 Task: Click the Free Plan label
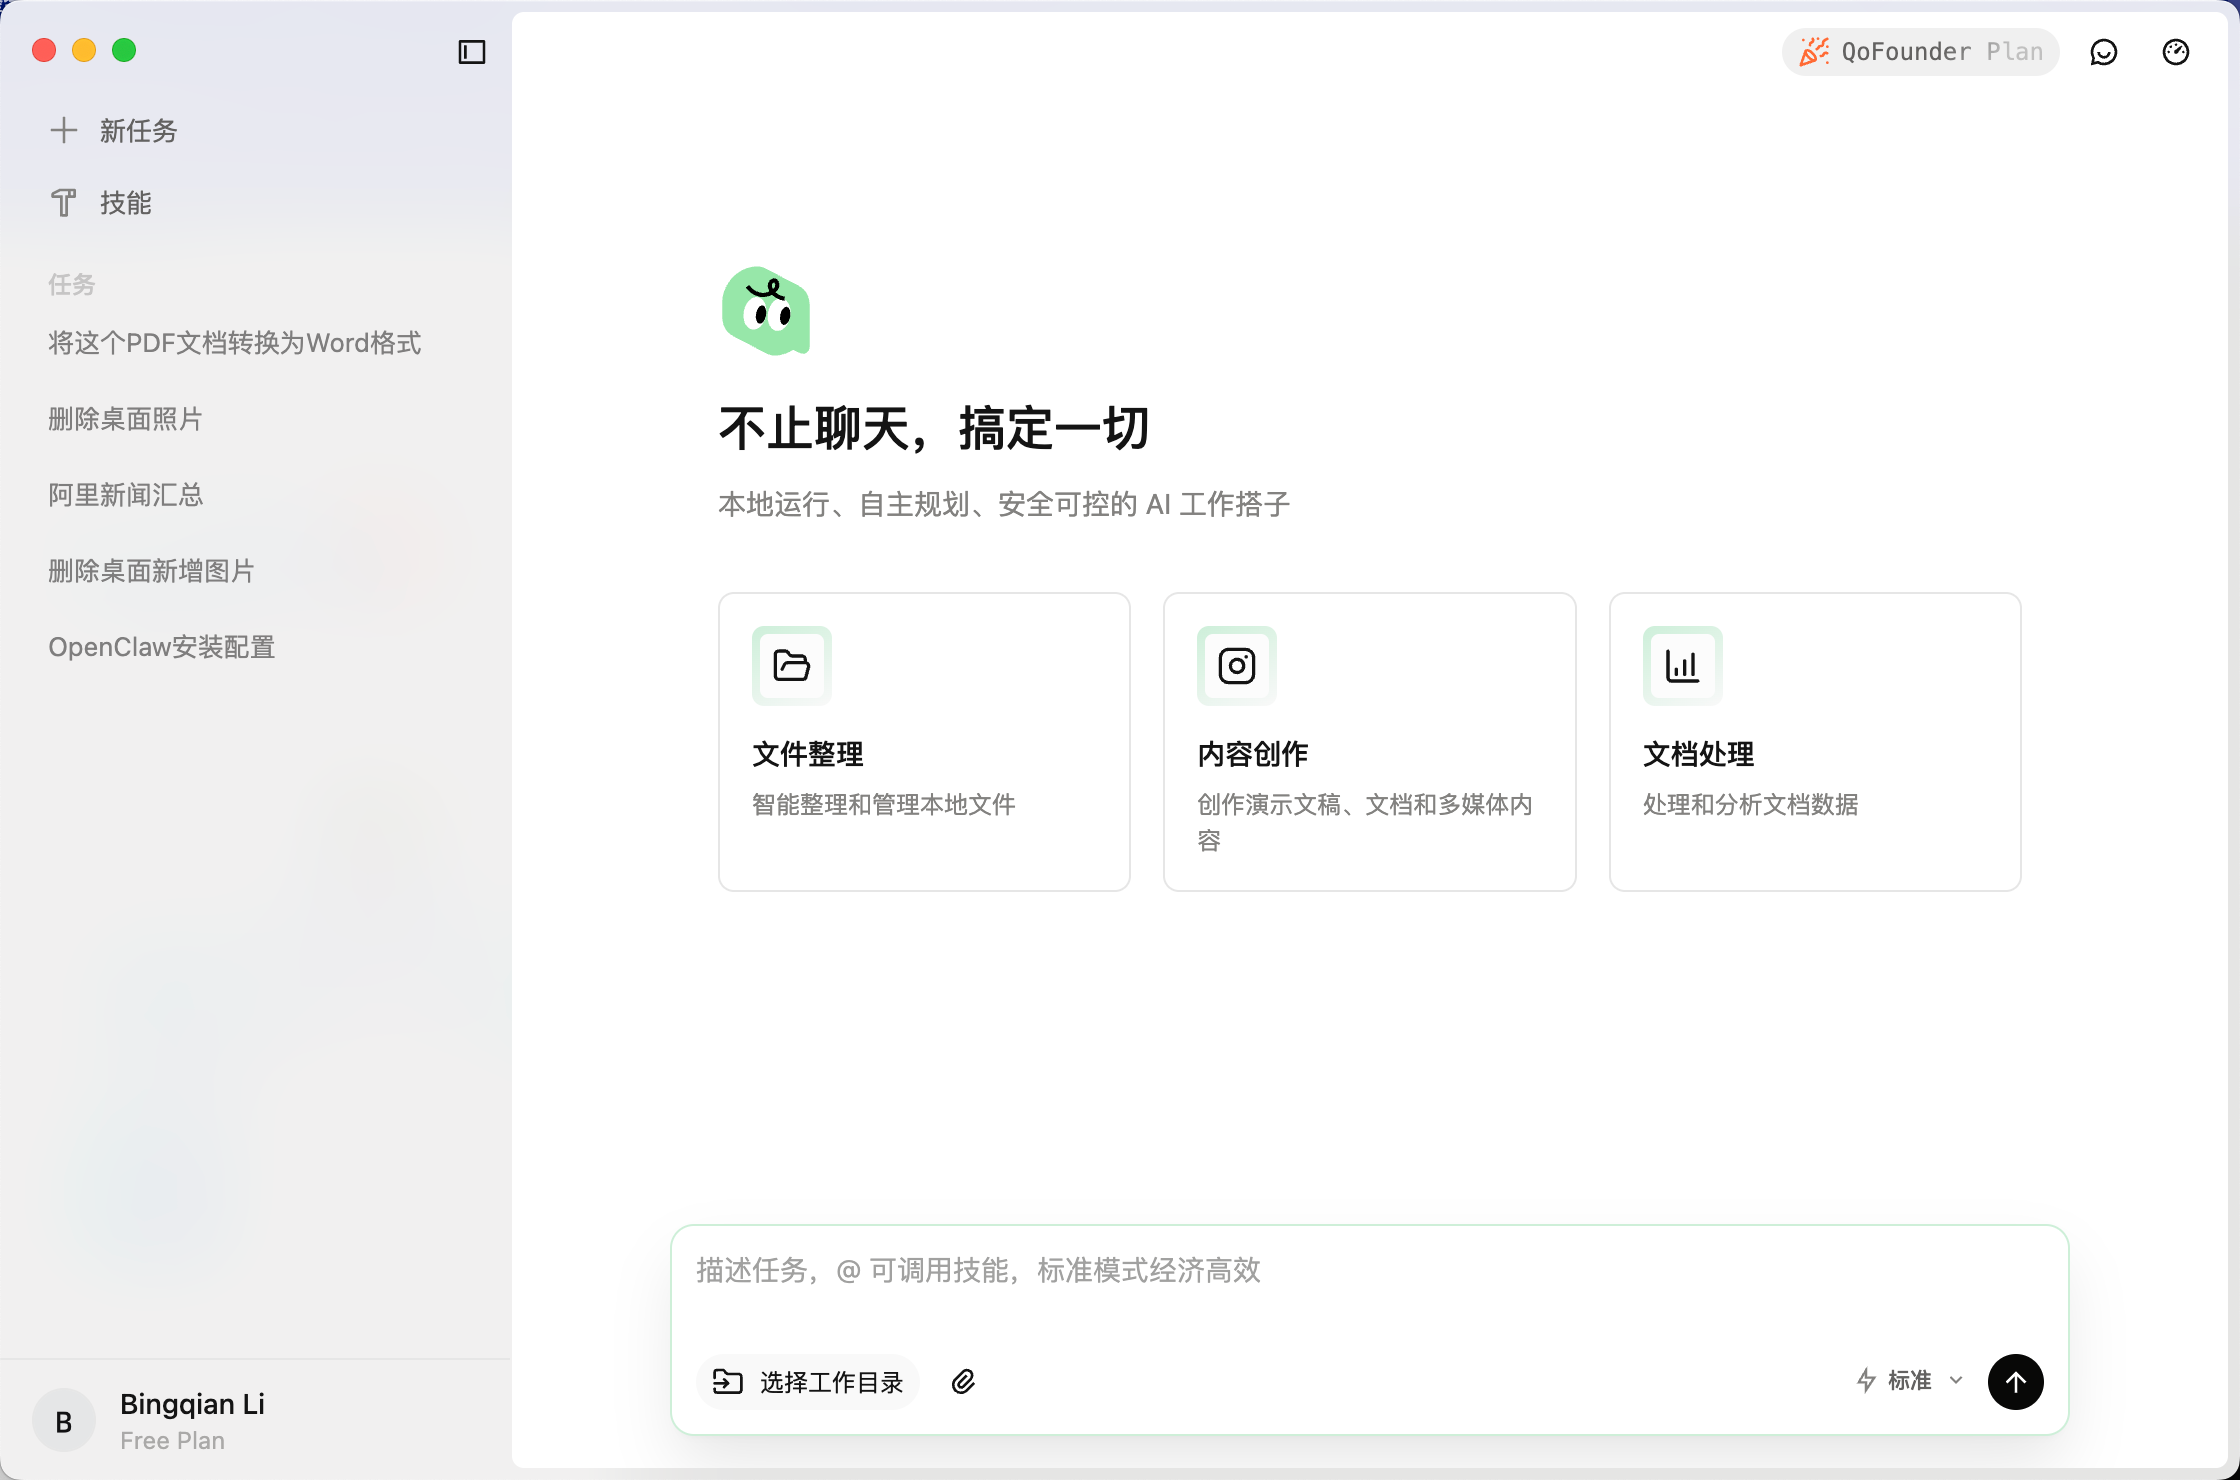(172, 1441)
